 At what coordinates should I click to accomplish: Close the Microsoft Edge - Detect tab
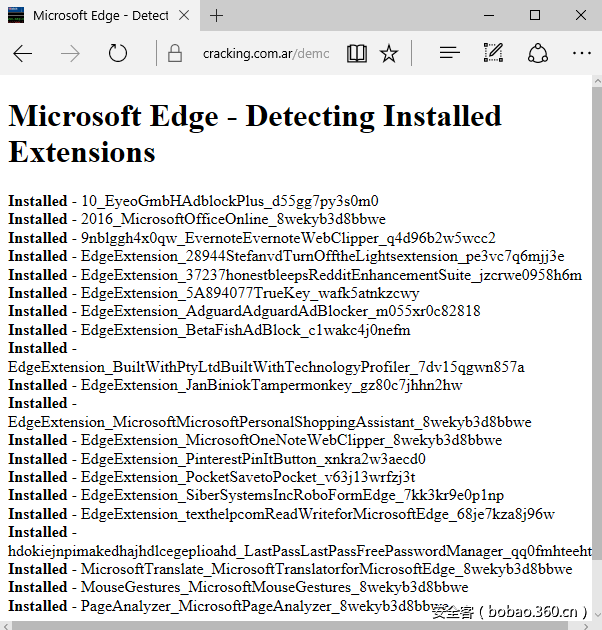(186, 16)
